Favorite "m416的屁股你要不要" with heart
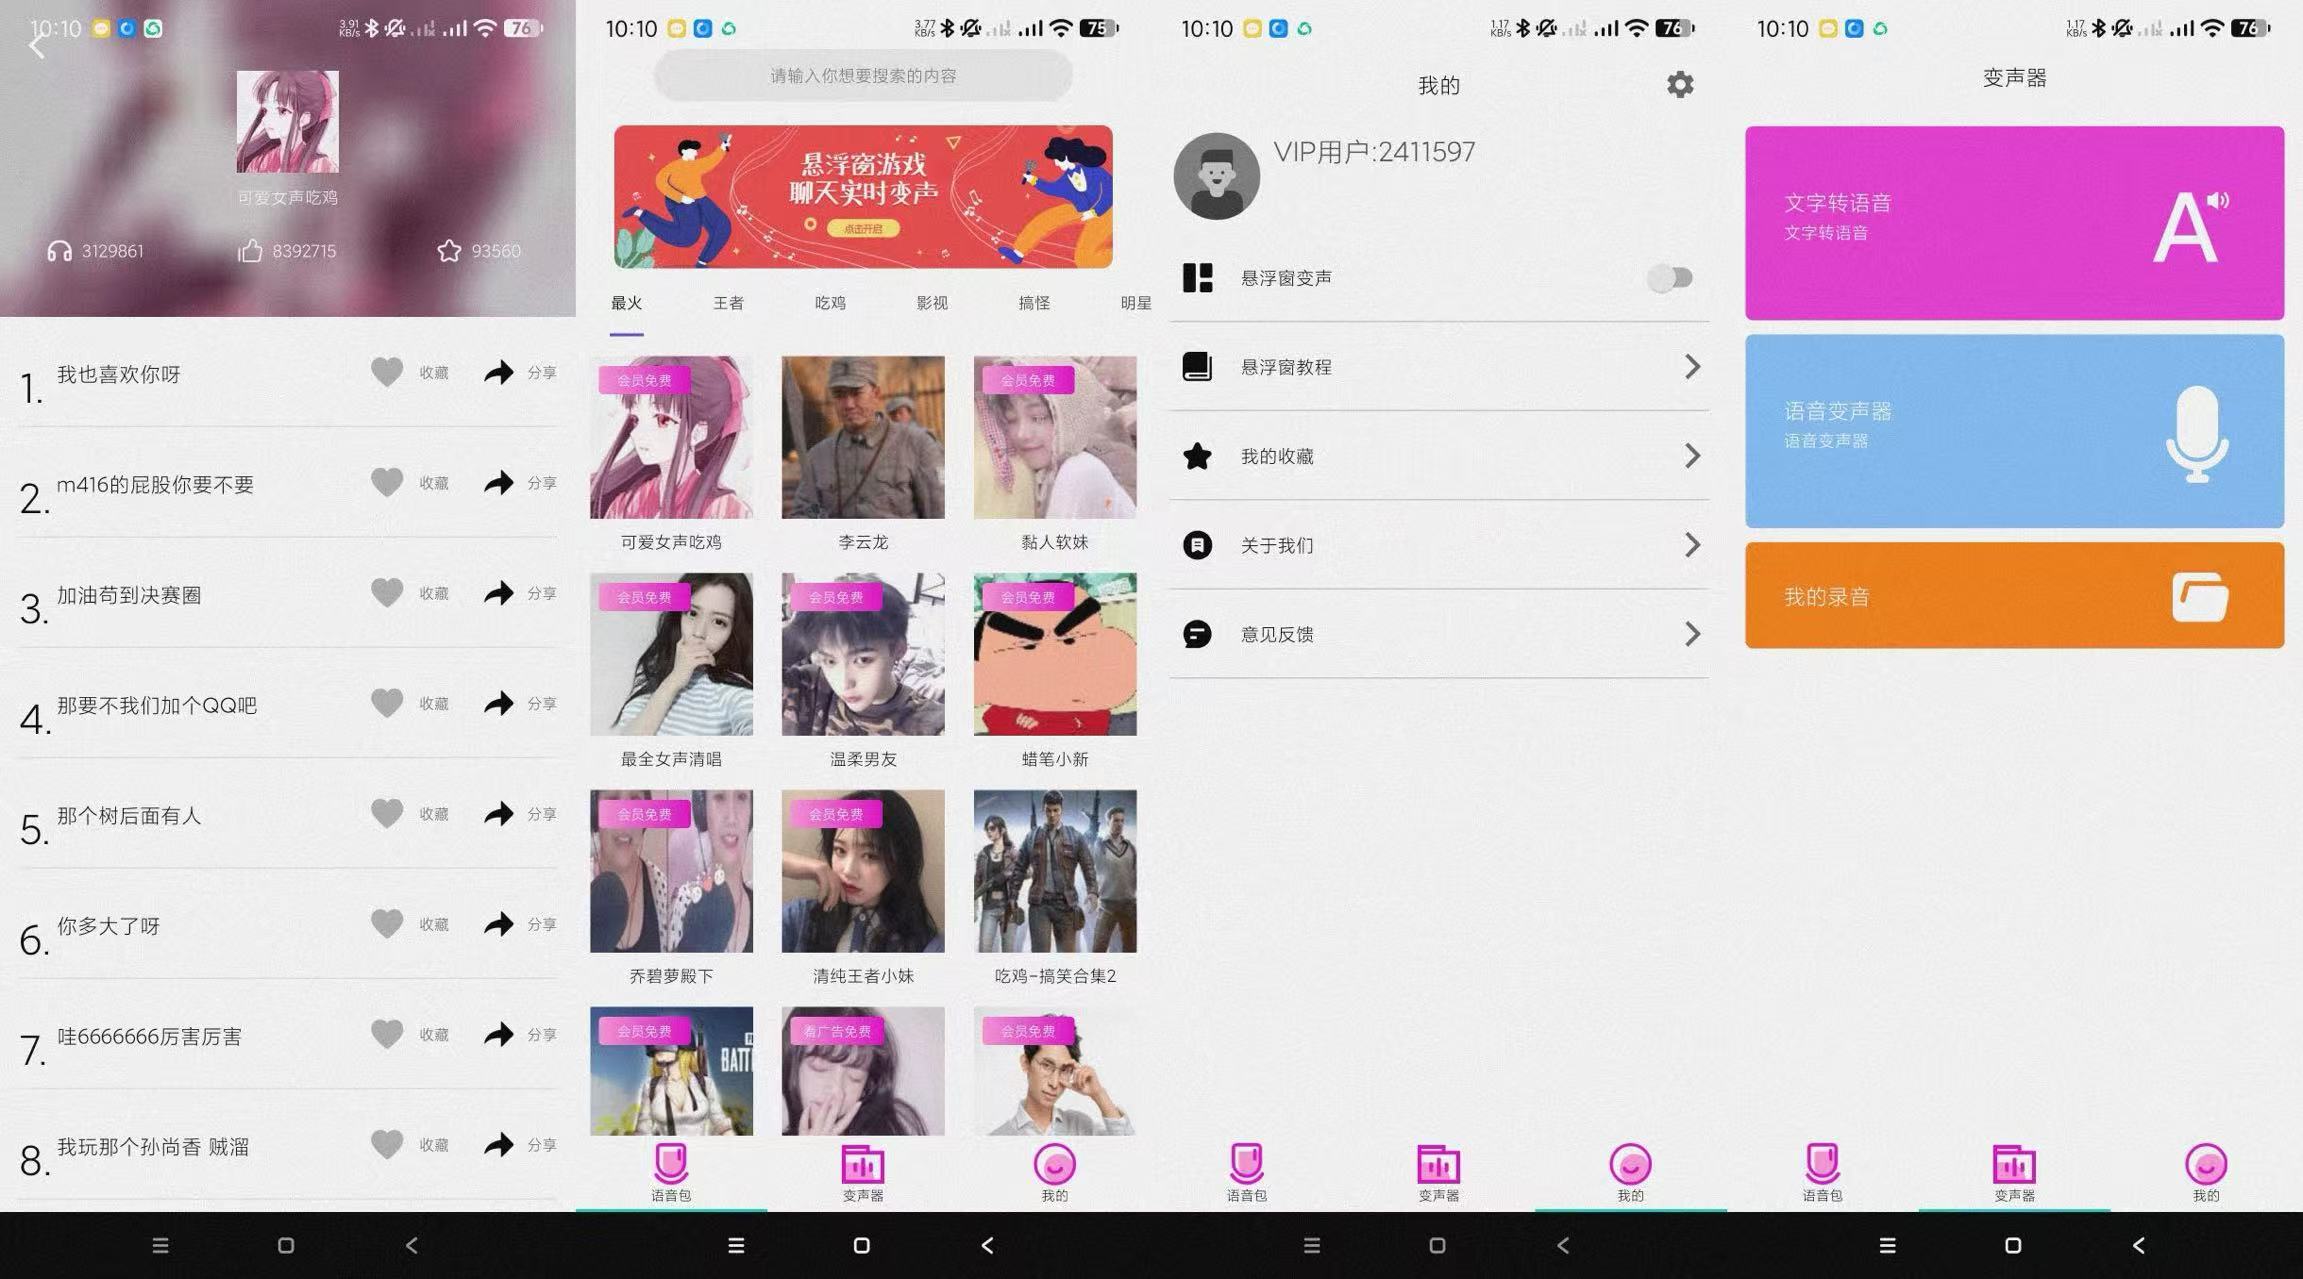Viewport: 2303px width, 1279px height. [387, 483]
